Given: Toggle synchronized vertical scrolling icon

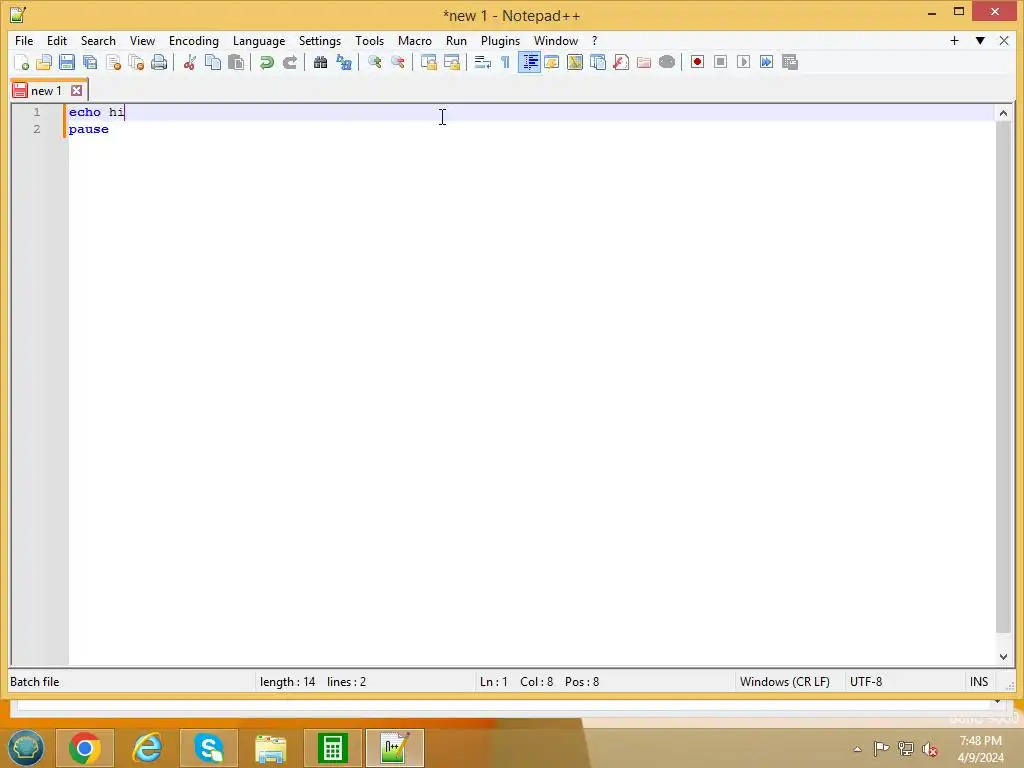Looking at the screenshot, I should [x=428, y=62].
